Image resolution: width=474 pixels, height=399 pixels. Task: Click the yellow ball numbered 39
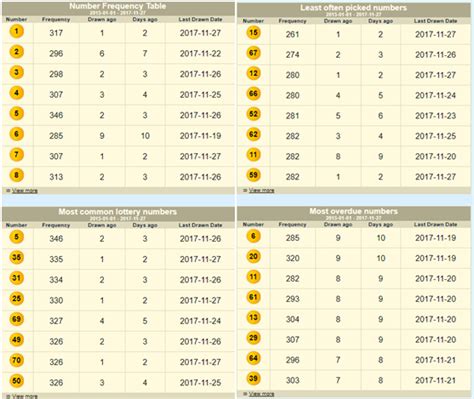coord(253,379)
